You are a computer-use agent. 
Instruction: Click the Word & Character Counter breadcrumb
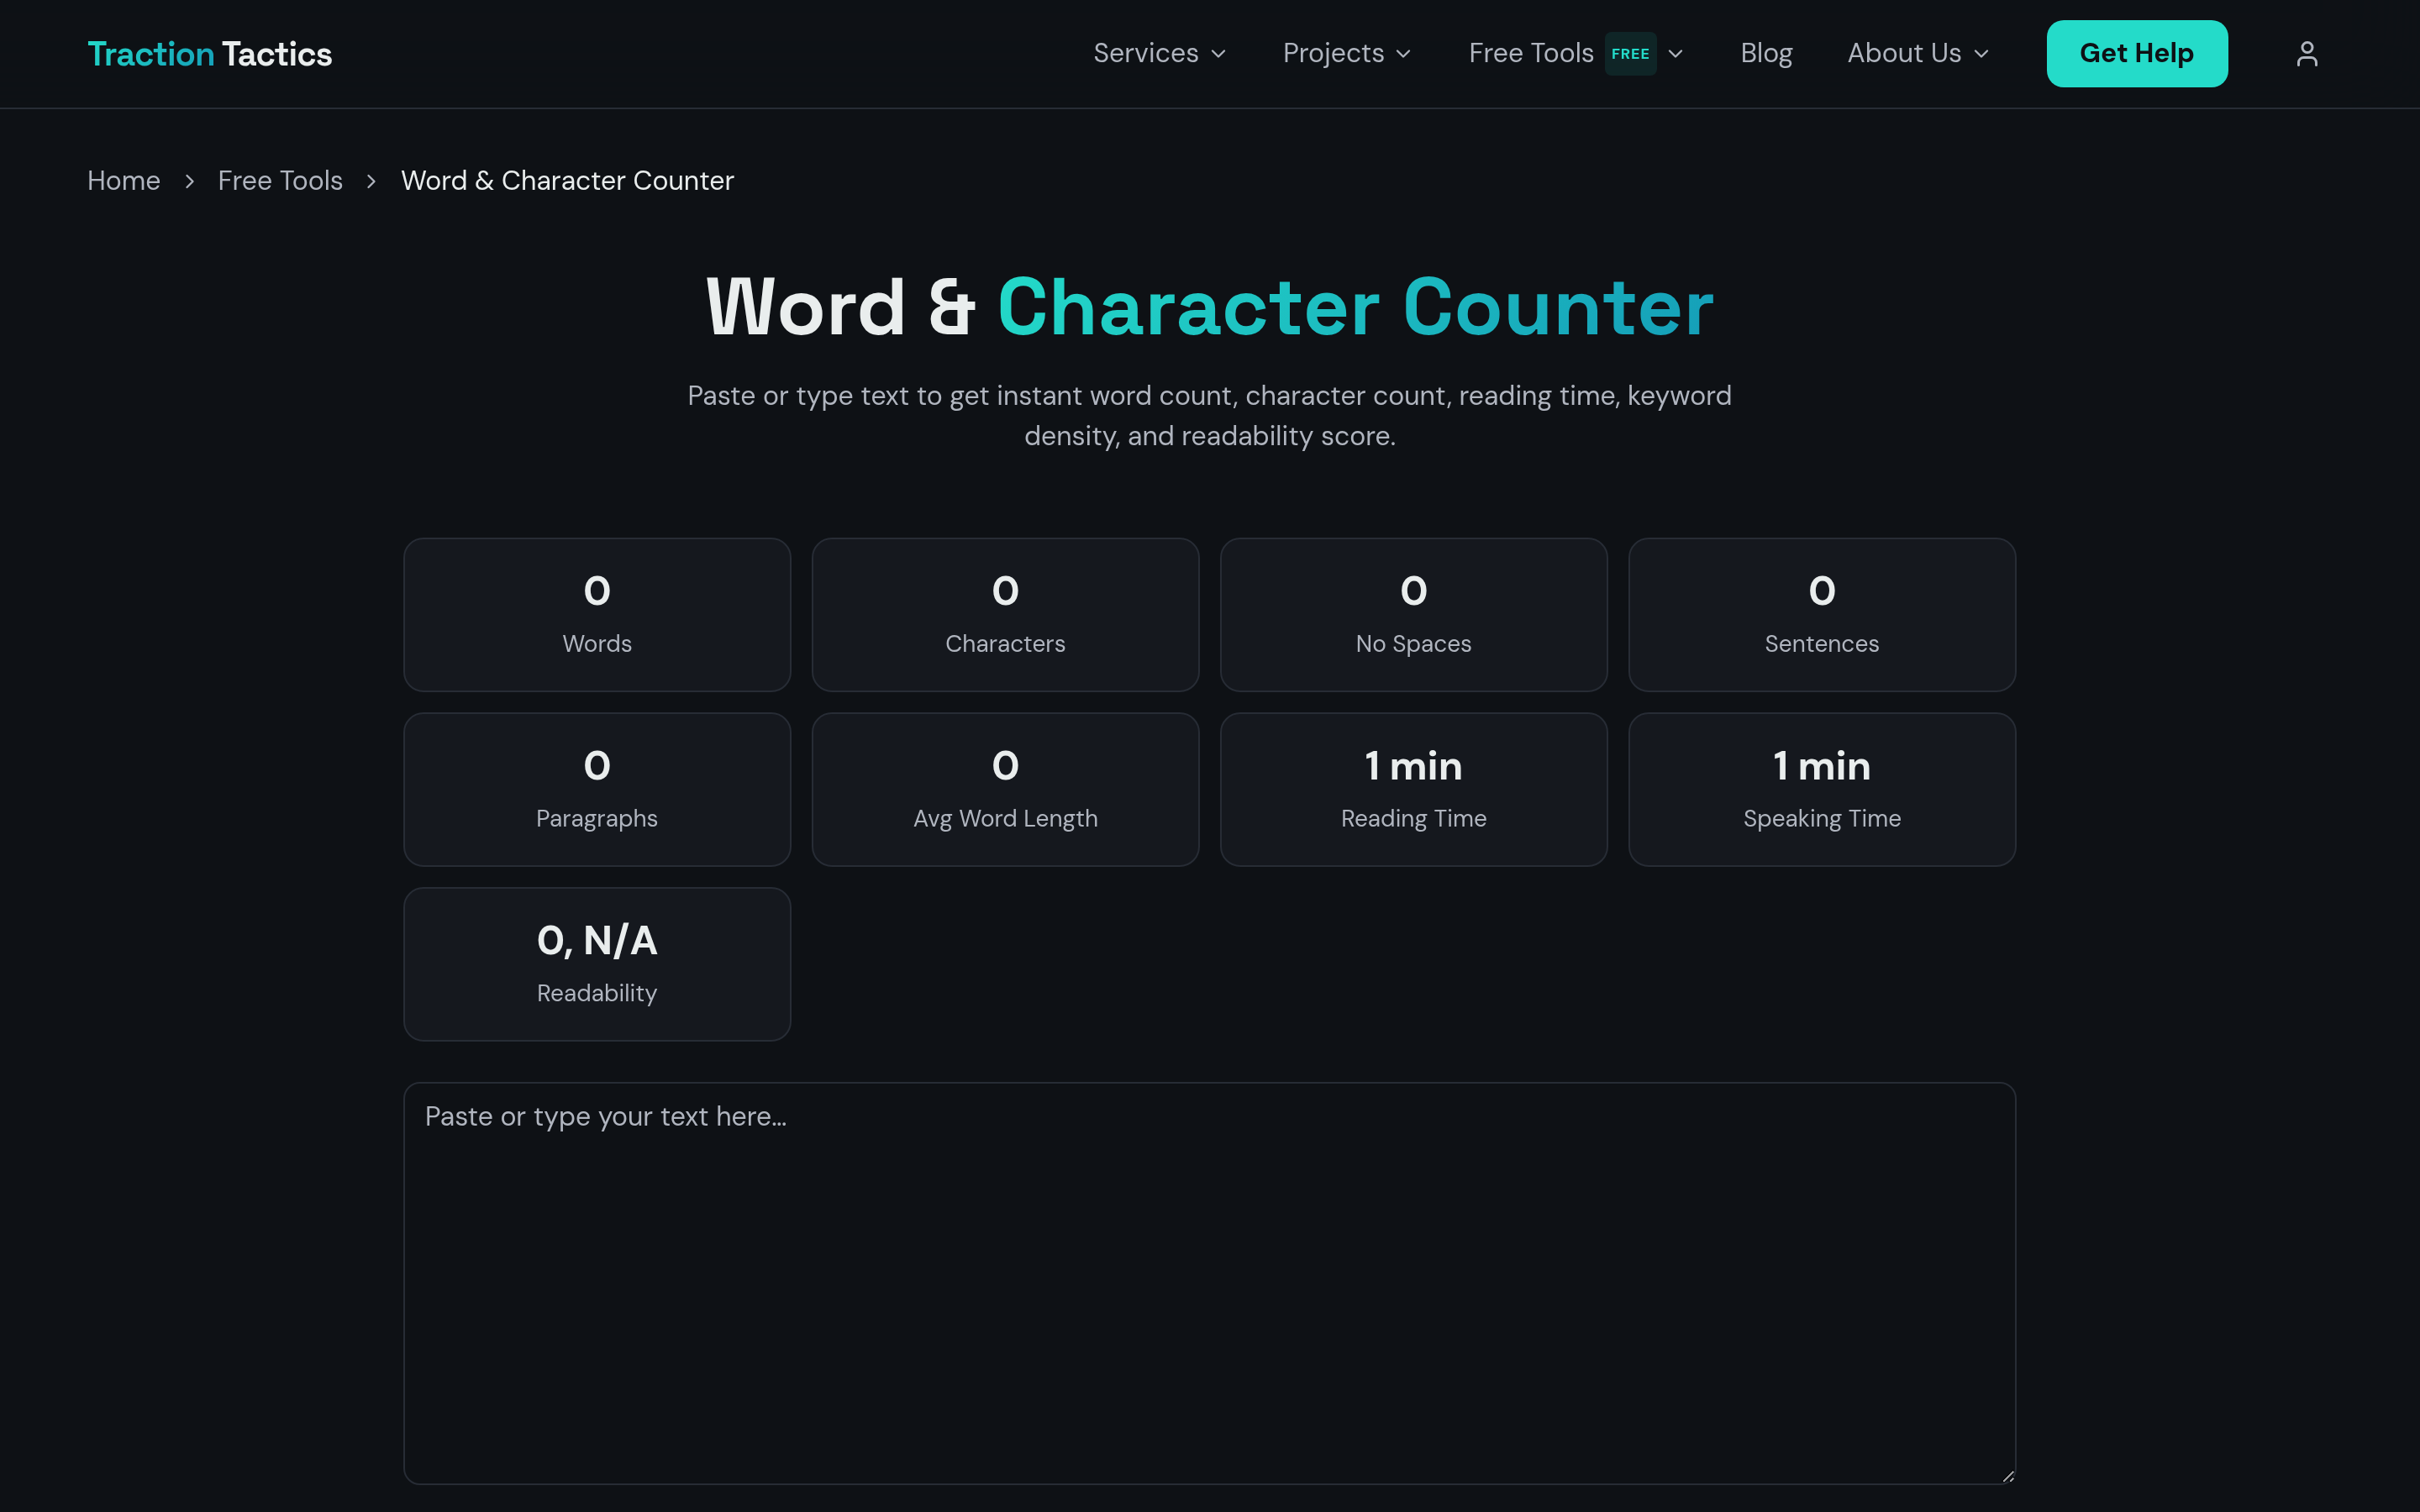[x=567, y=181]
